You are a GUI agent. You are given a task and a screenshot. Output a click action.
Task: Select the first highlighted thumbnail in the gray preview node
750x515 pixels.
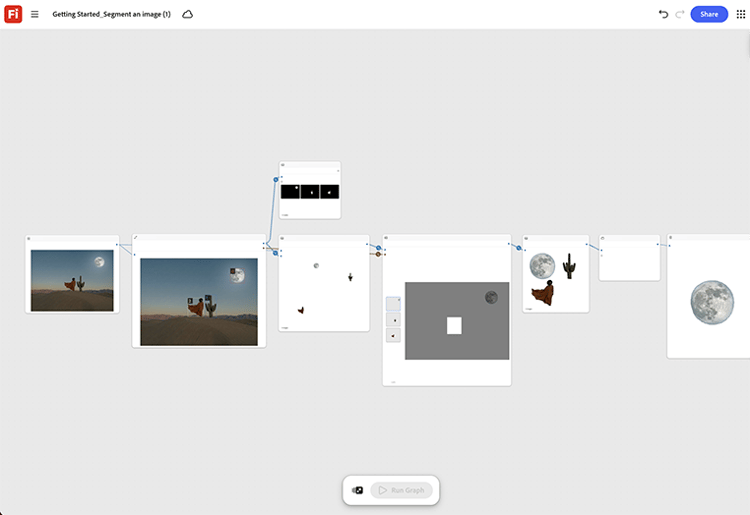click(x=393, y=304)
